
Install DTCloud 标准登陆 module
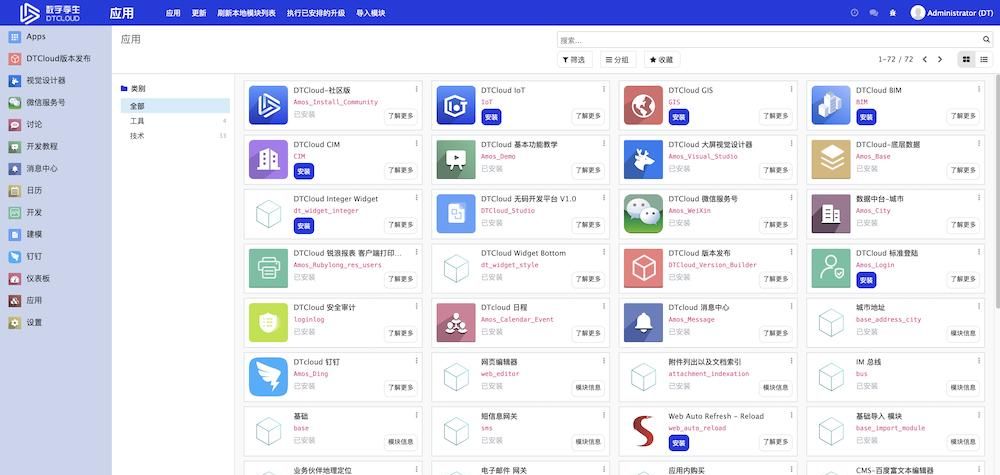[866, 280]
